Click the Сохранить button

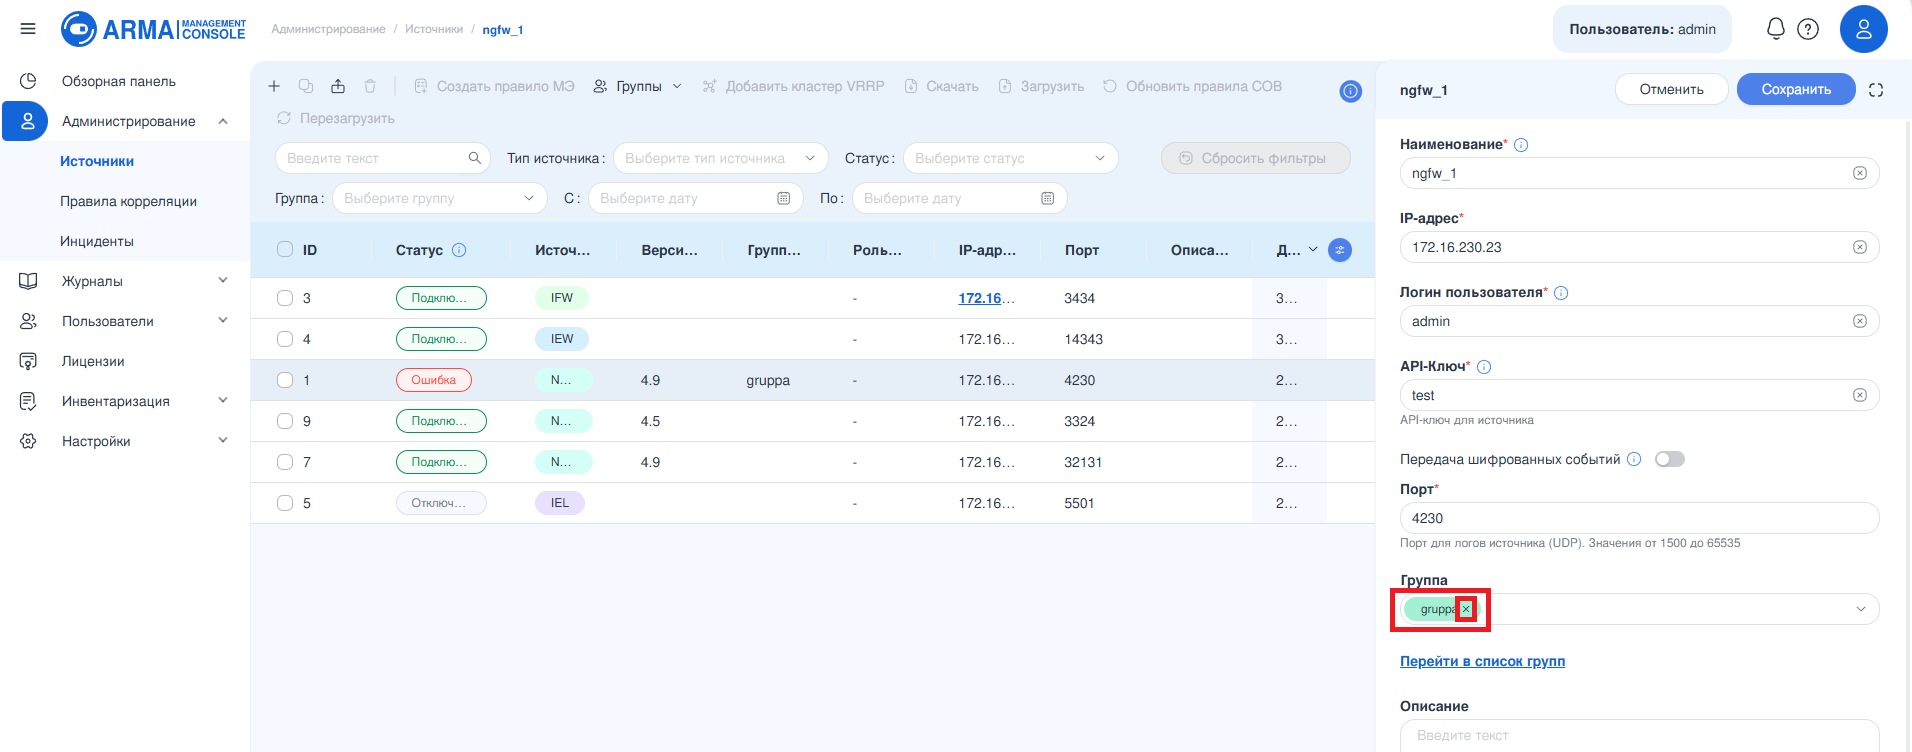(x=1796, y=89)
